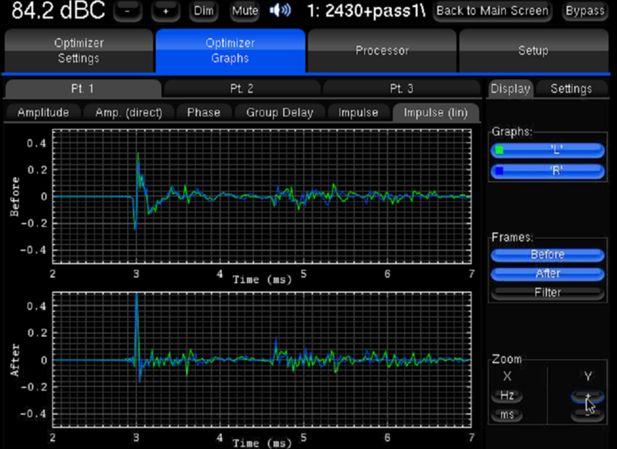617x449 pixels.
Task: Click the blue speaker sound icon
Action: pos(280,11)
